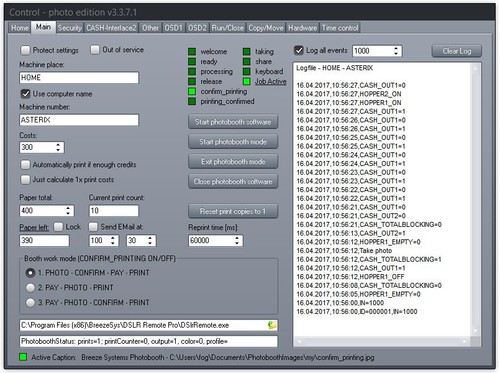500x373 pixels.
Task: Click the keyboard status indicator
Action: click(247, 71)
